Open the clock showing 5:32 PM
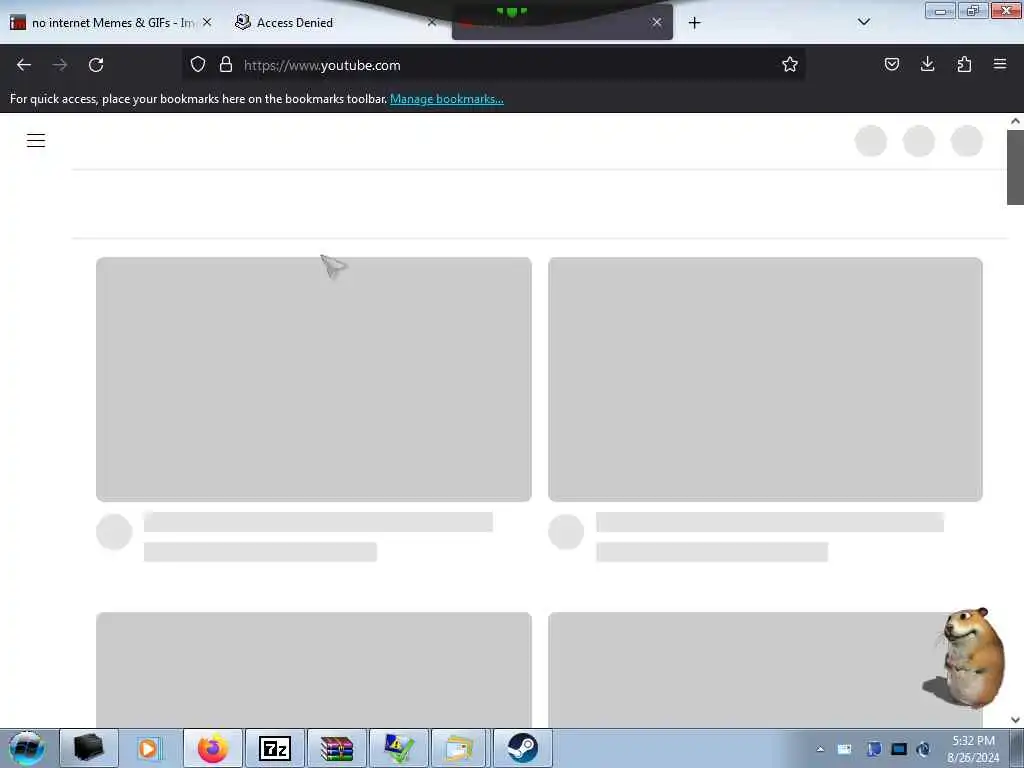This screenshot has width=1024, height=768. [973, 749]
